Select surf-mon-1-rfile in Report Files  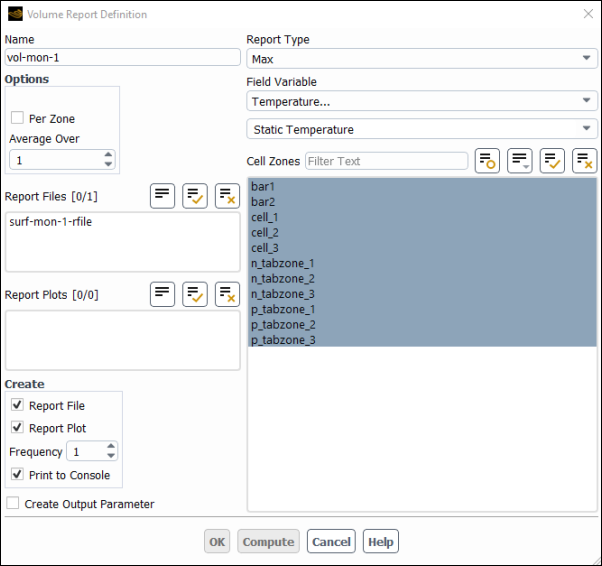tap(51, 222)
